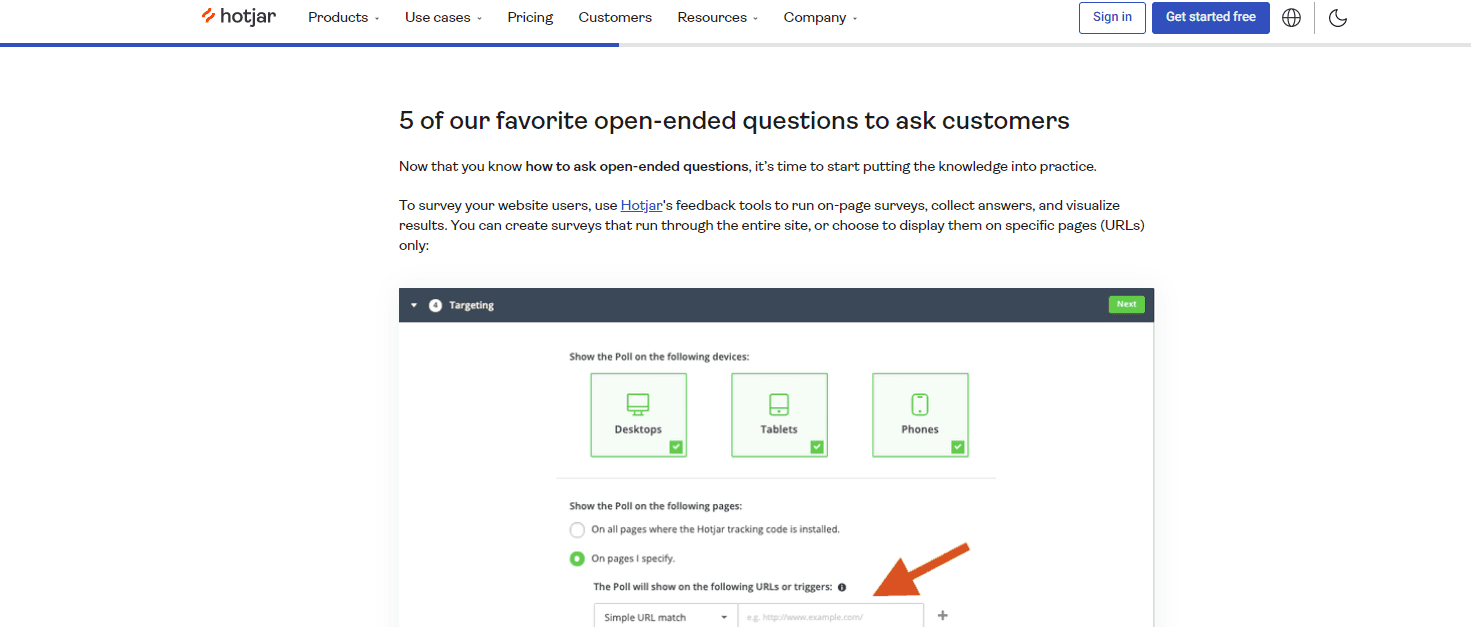Click the page heading about open-ended questions
This screenshot has height=627, width=1471.
coord(734,121)
